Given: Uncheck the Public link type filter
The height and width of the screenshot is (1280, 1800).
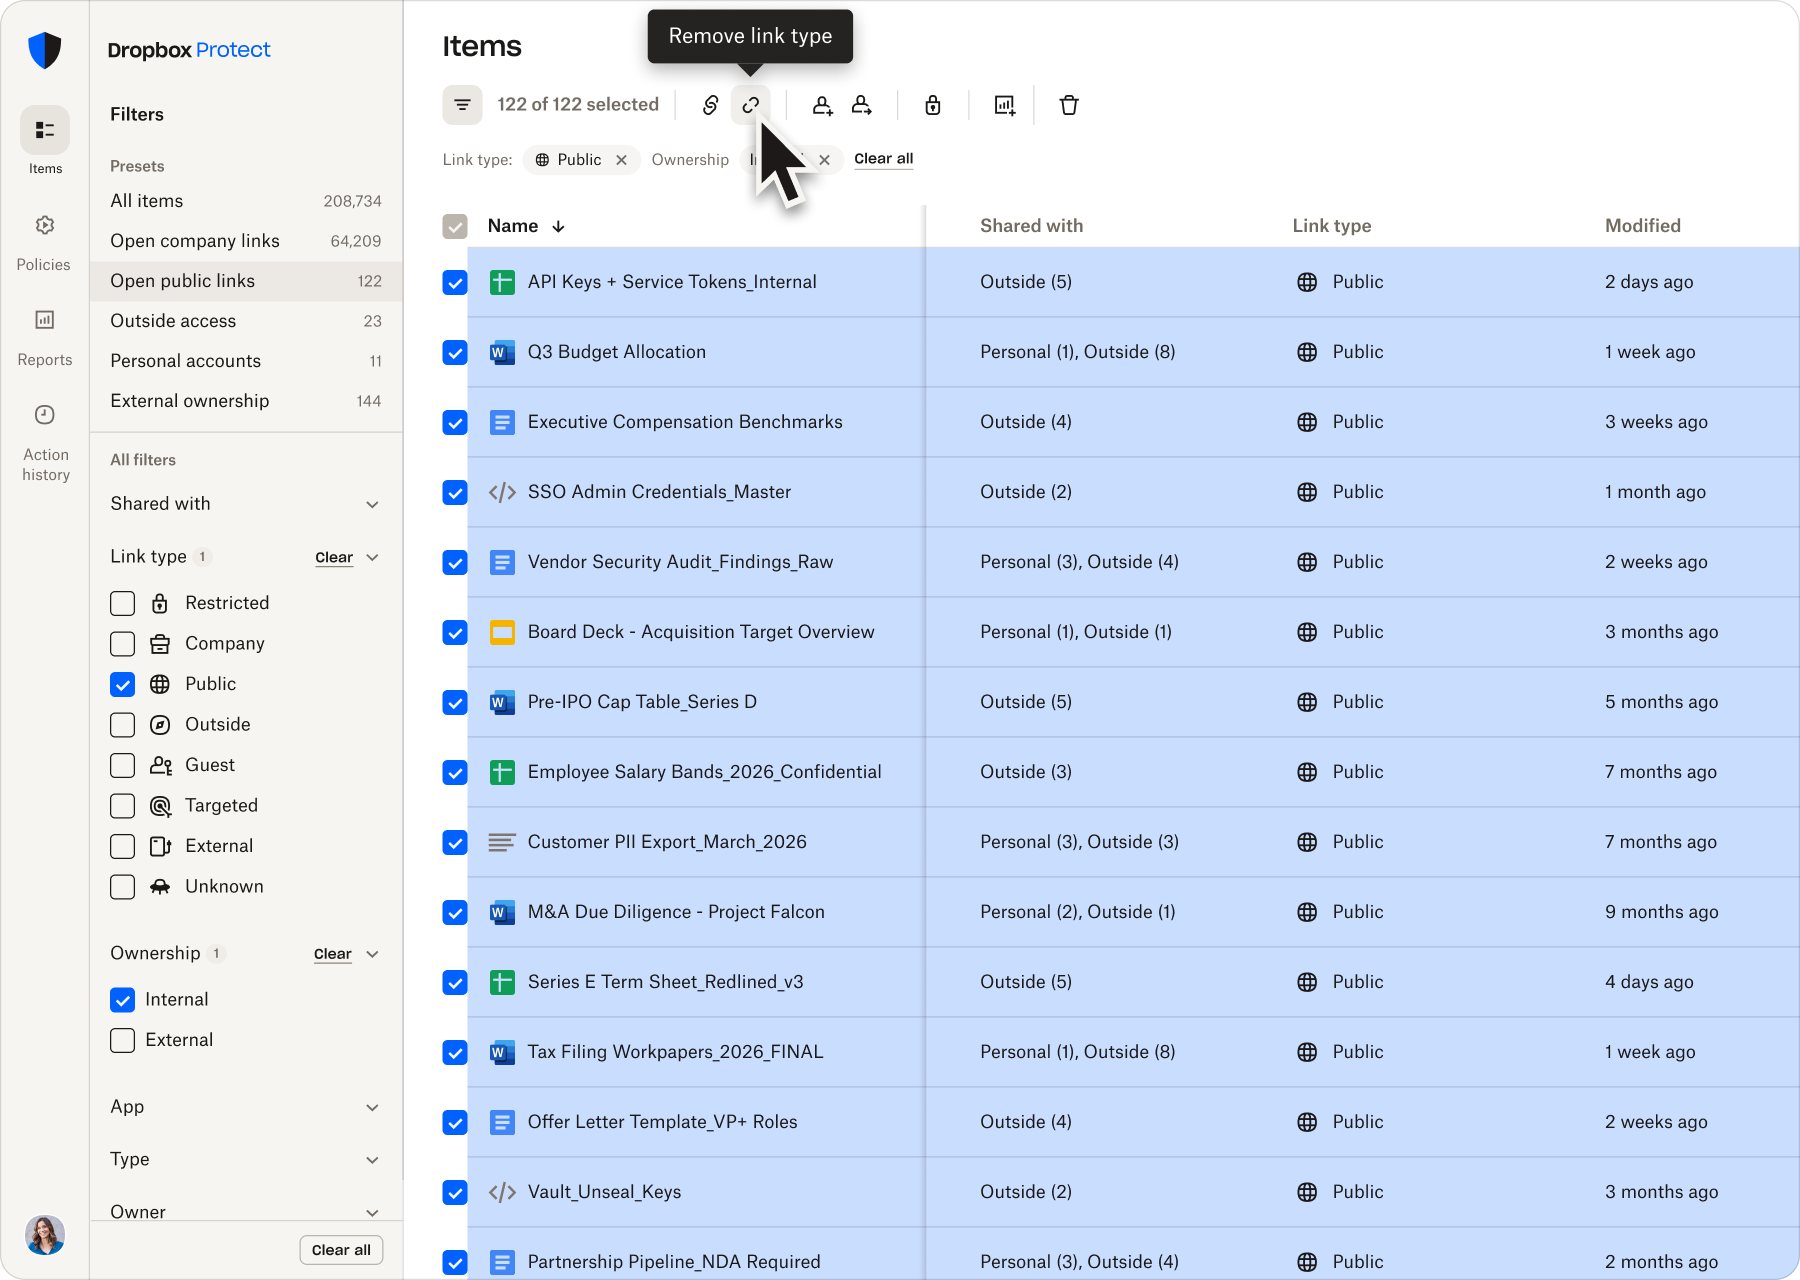Looking at the screenshot, I should [x=122, y=685].
